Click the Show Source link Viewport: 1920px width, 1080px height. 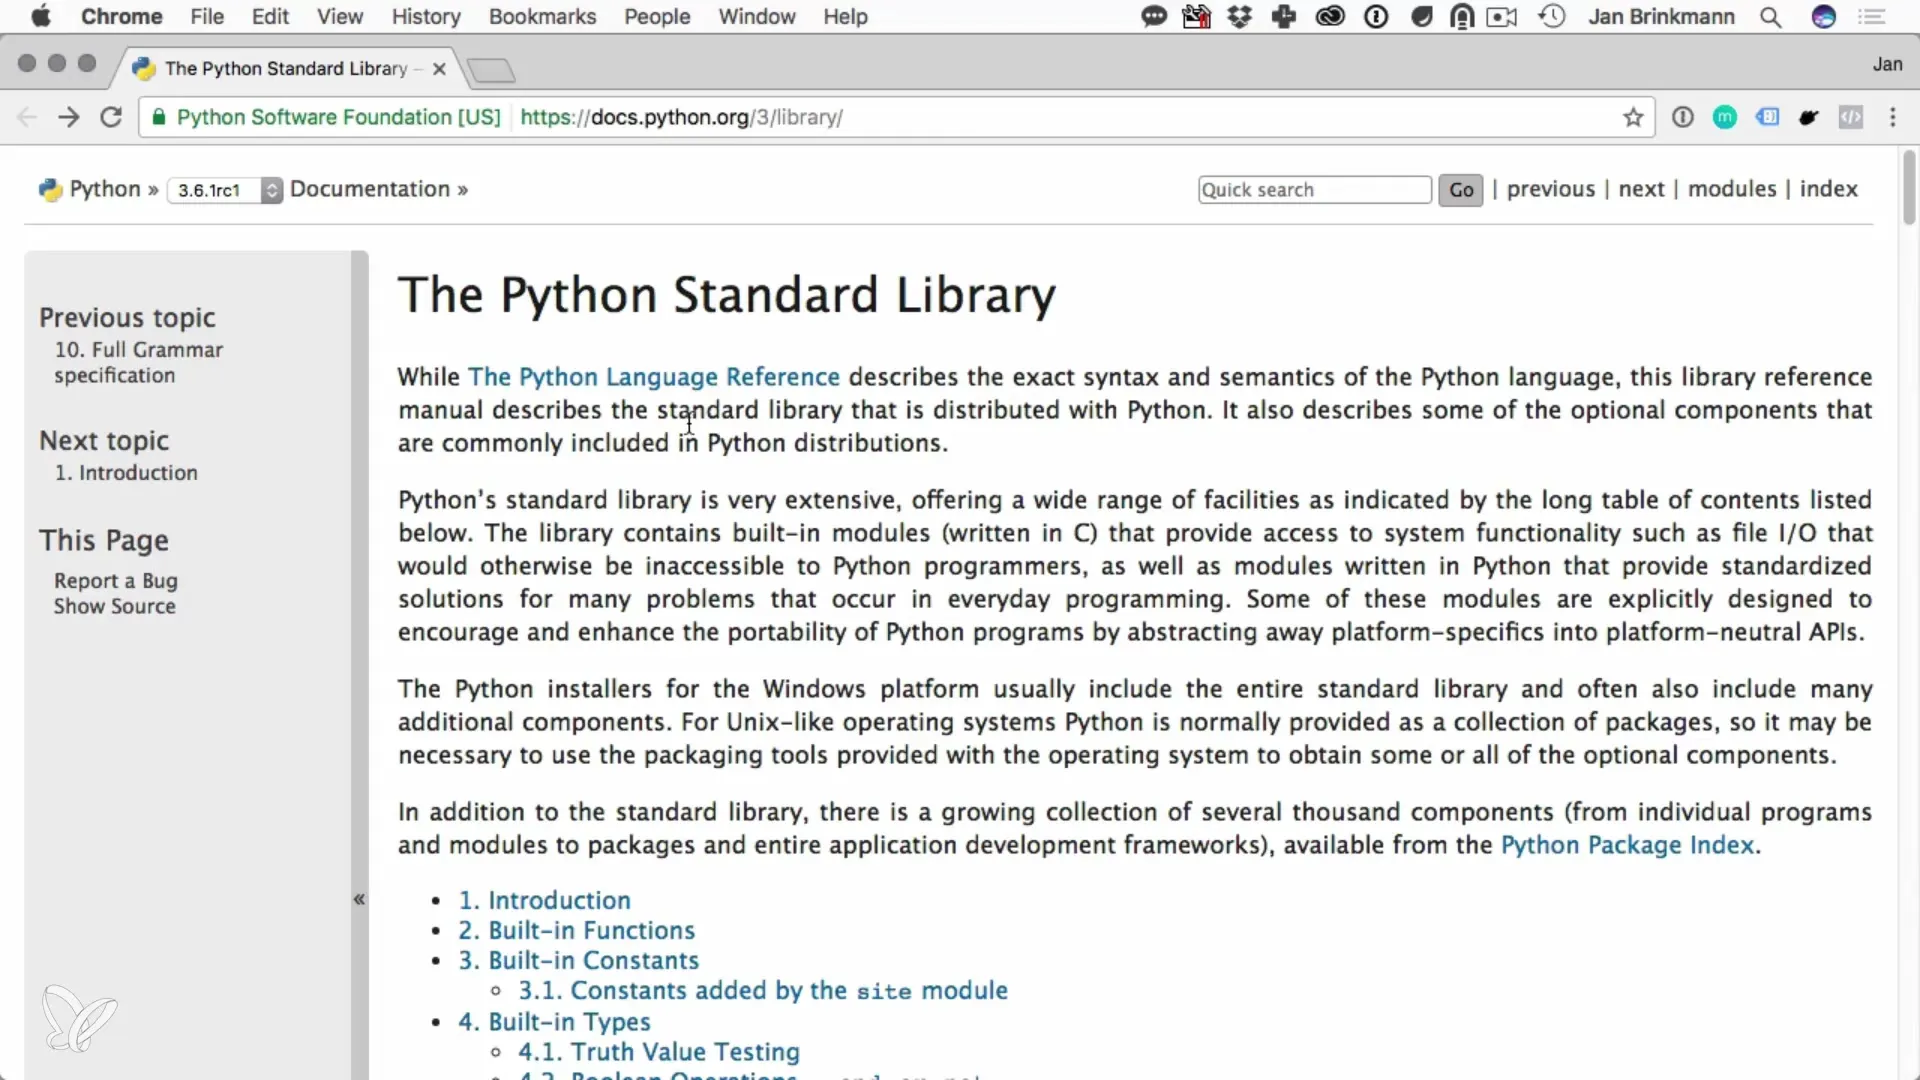tap(115, 606)
